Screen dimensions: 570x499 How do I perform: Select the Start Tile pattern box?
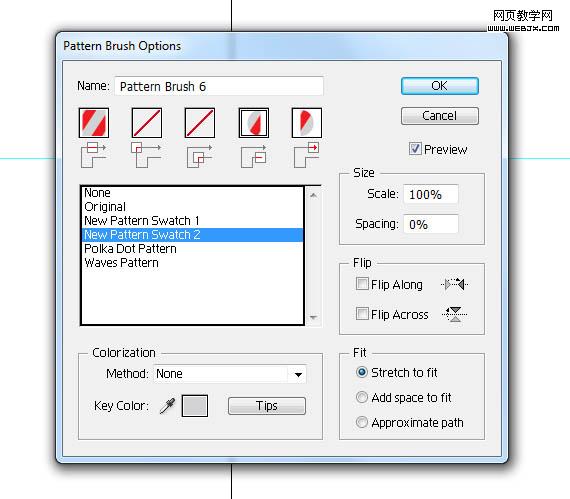[254, 123]
